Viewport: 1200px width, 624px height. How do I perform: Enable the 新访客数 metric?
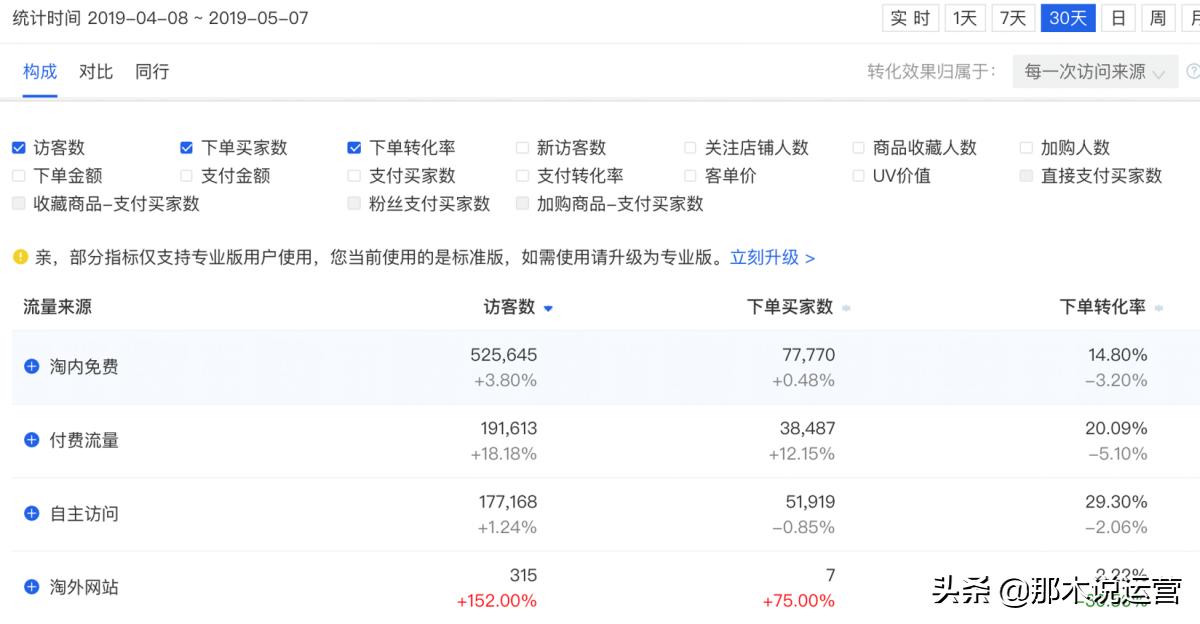522,147
